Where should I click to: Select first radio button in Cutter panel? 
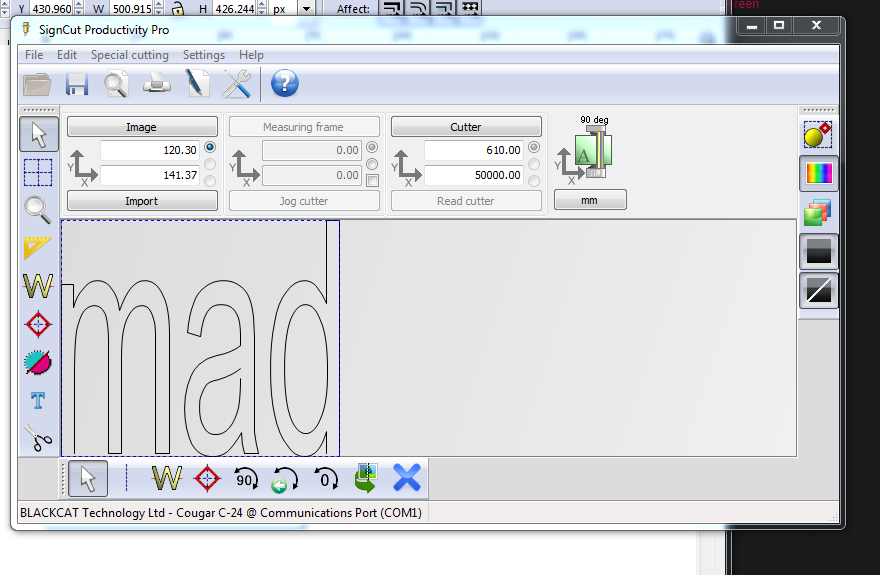click(534, 147)
